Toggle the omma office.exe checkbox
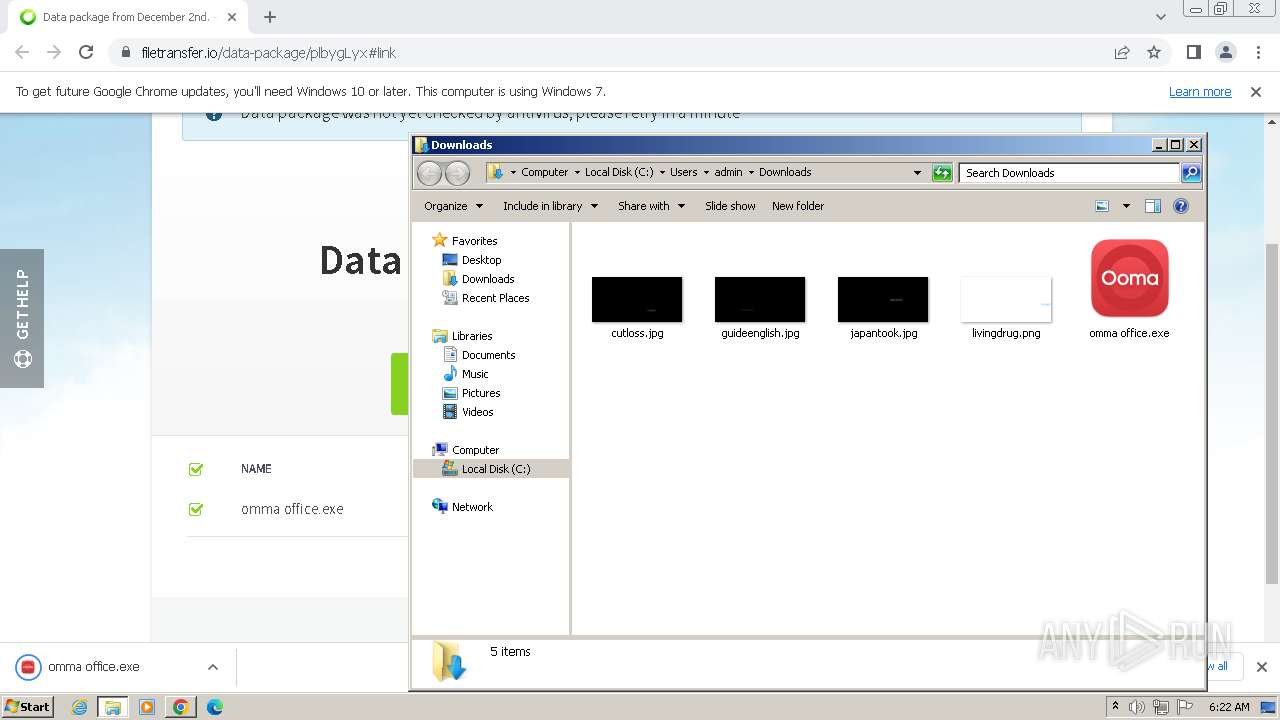 tap(196, 509)
